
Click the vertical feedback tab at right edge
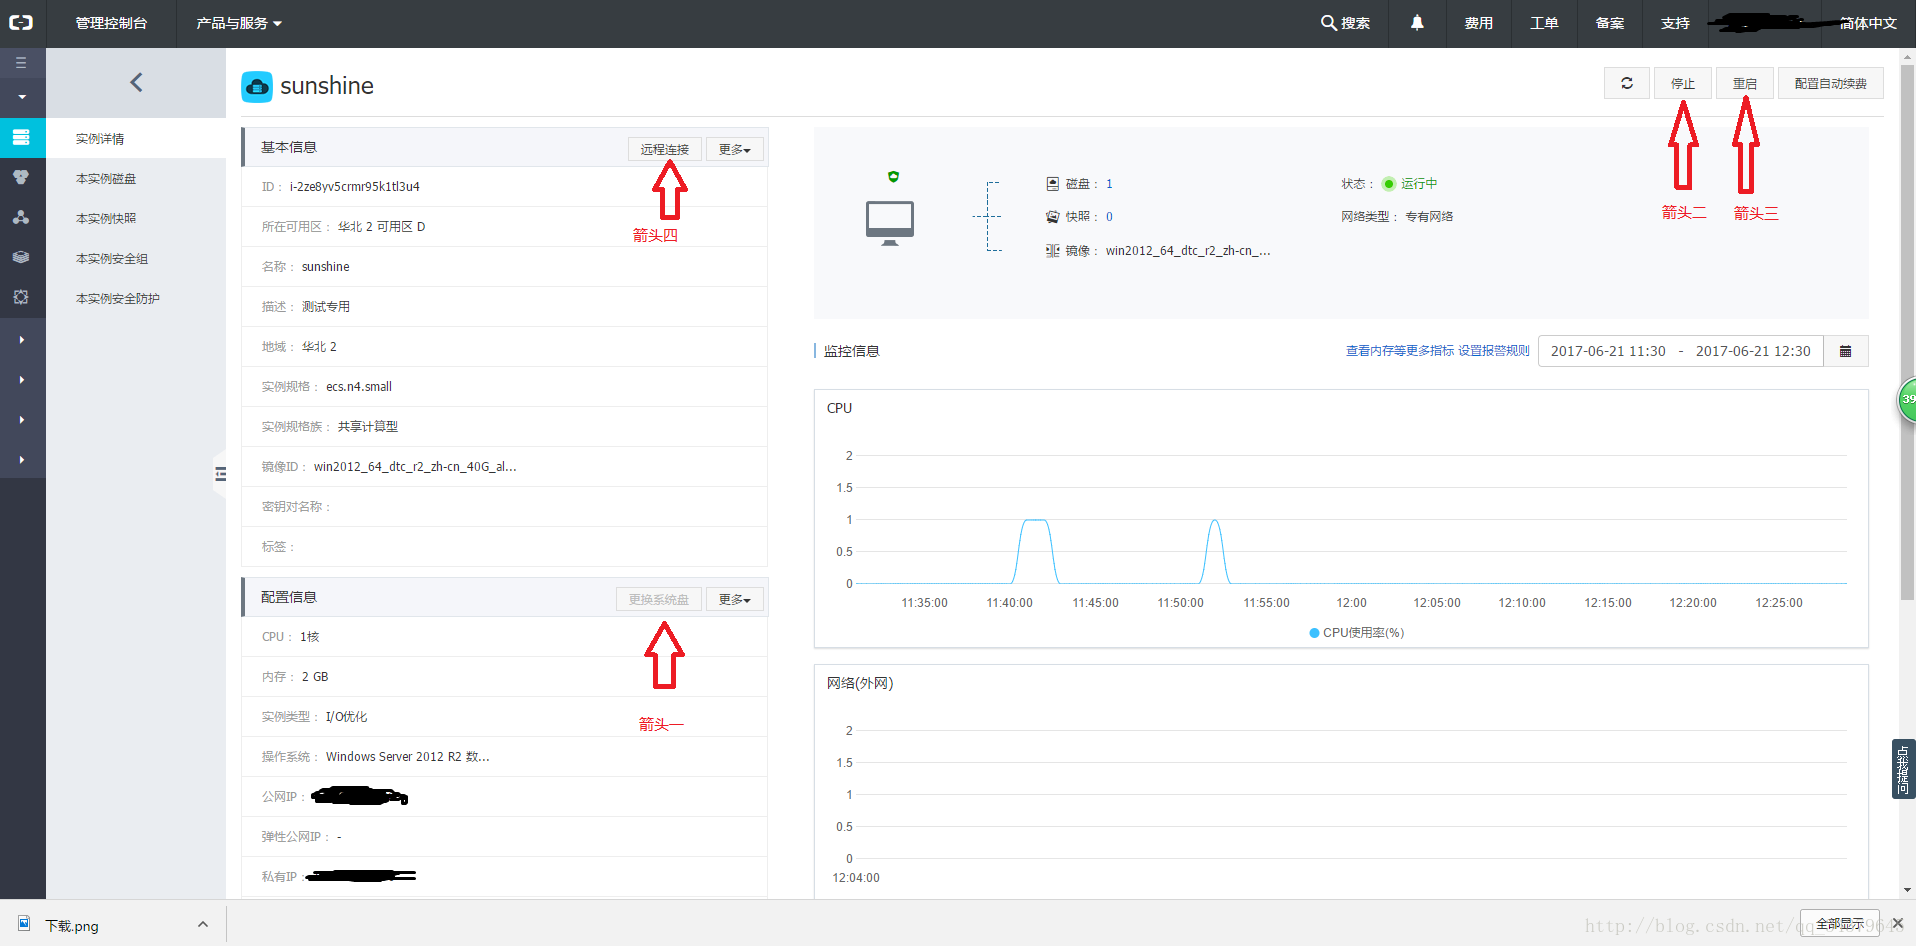click(x=1903, y=769)
